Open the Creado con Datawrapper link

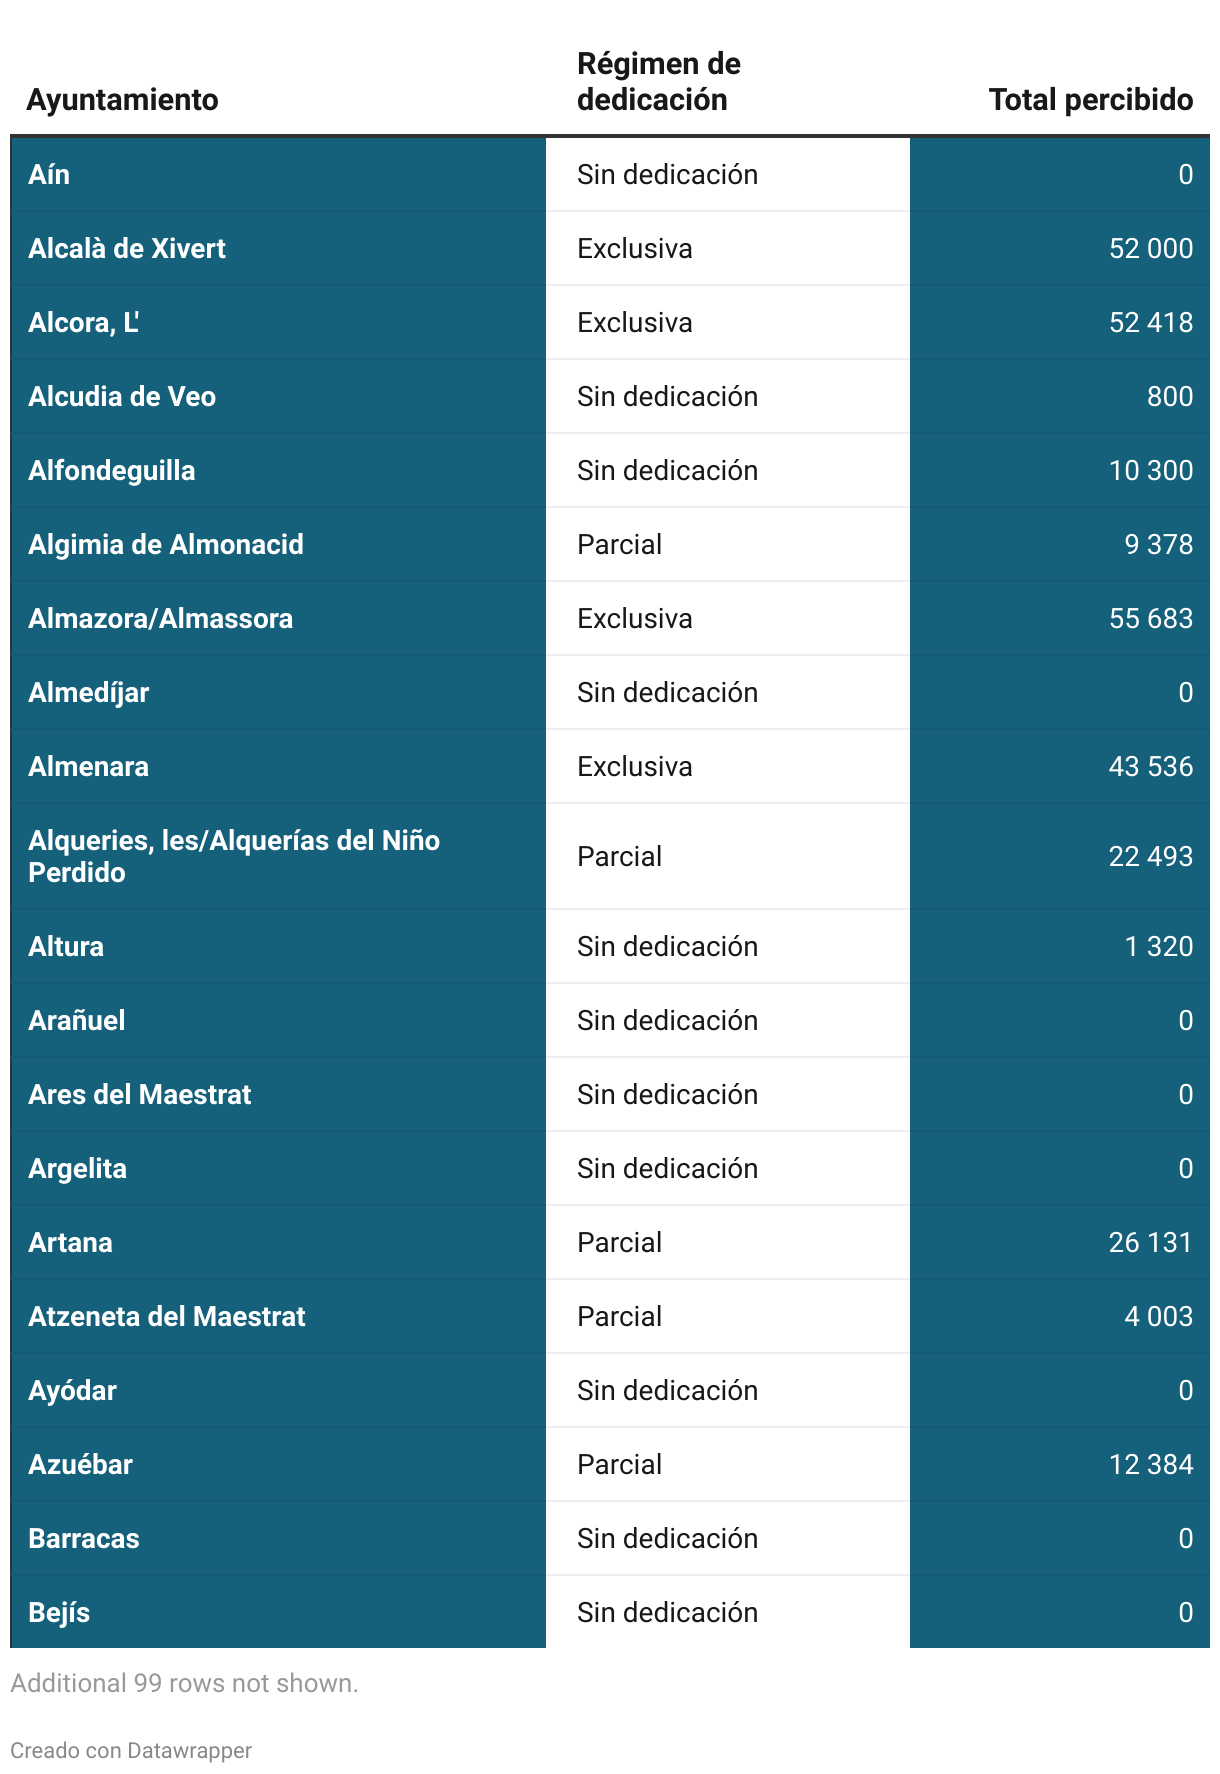pyautogui.click(x=131, y=1750)
